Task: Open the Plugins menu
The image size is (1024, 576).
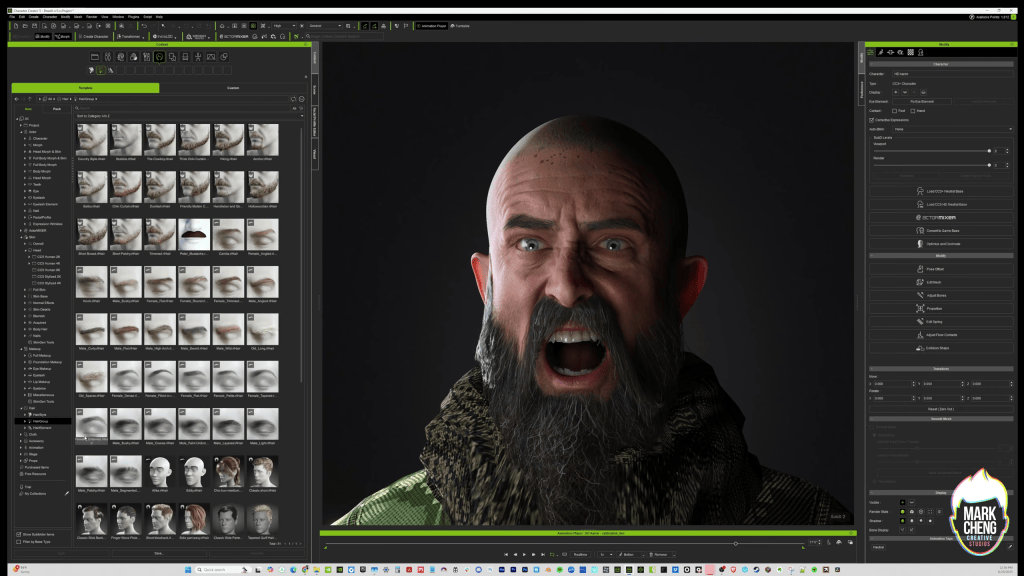Action: coord(133,17)
